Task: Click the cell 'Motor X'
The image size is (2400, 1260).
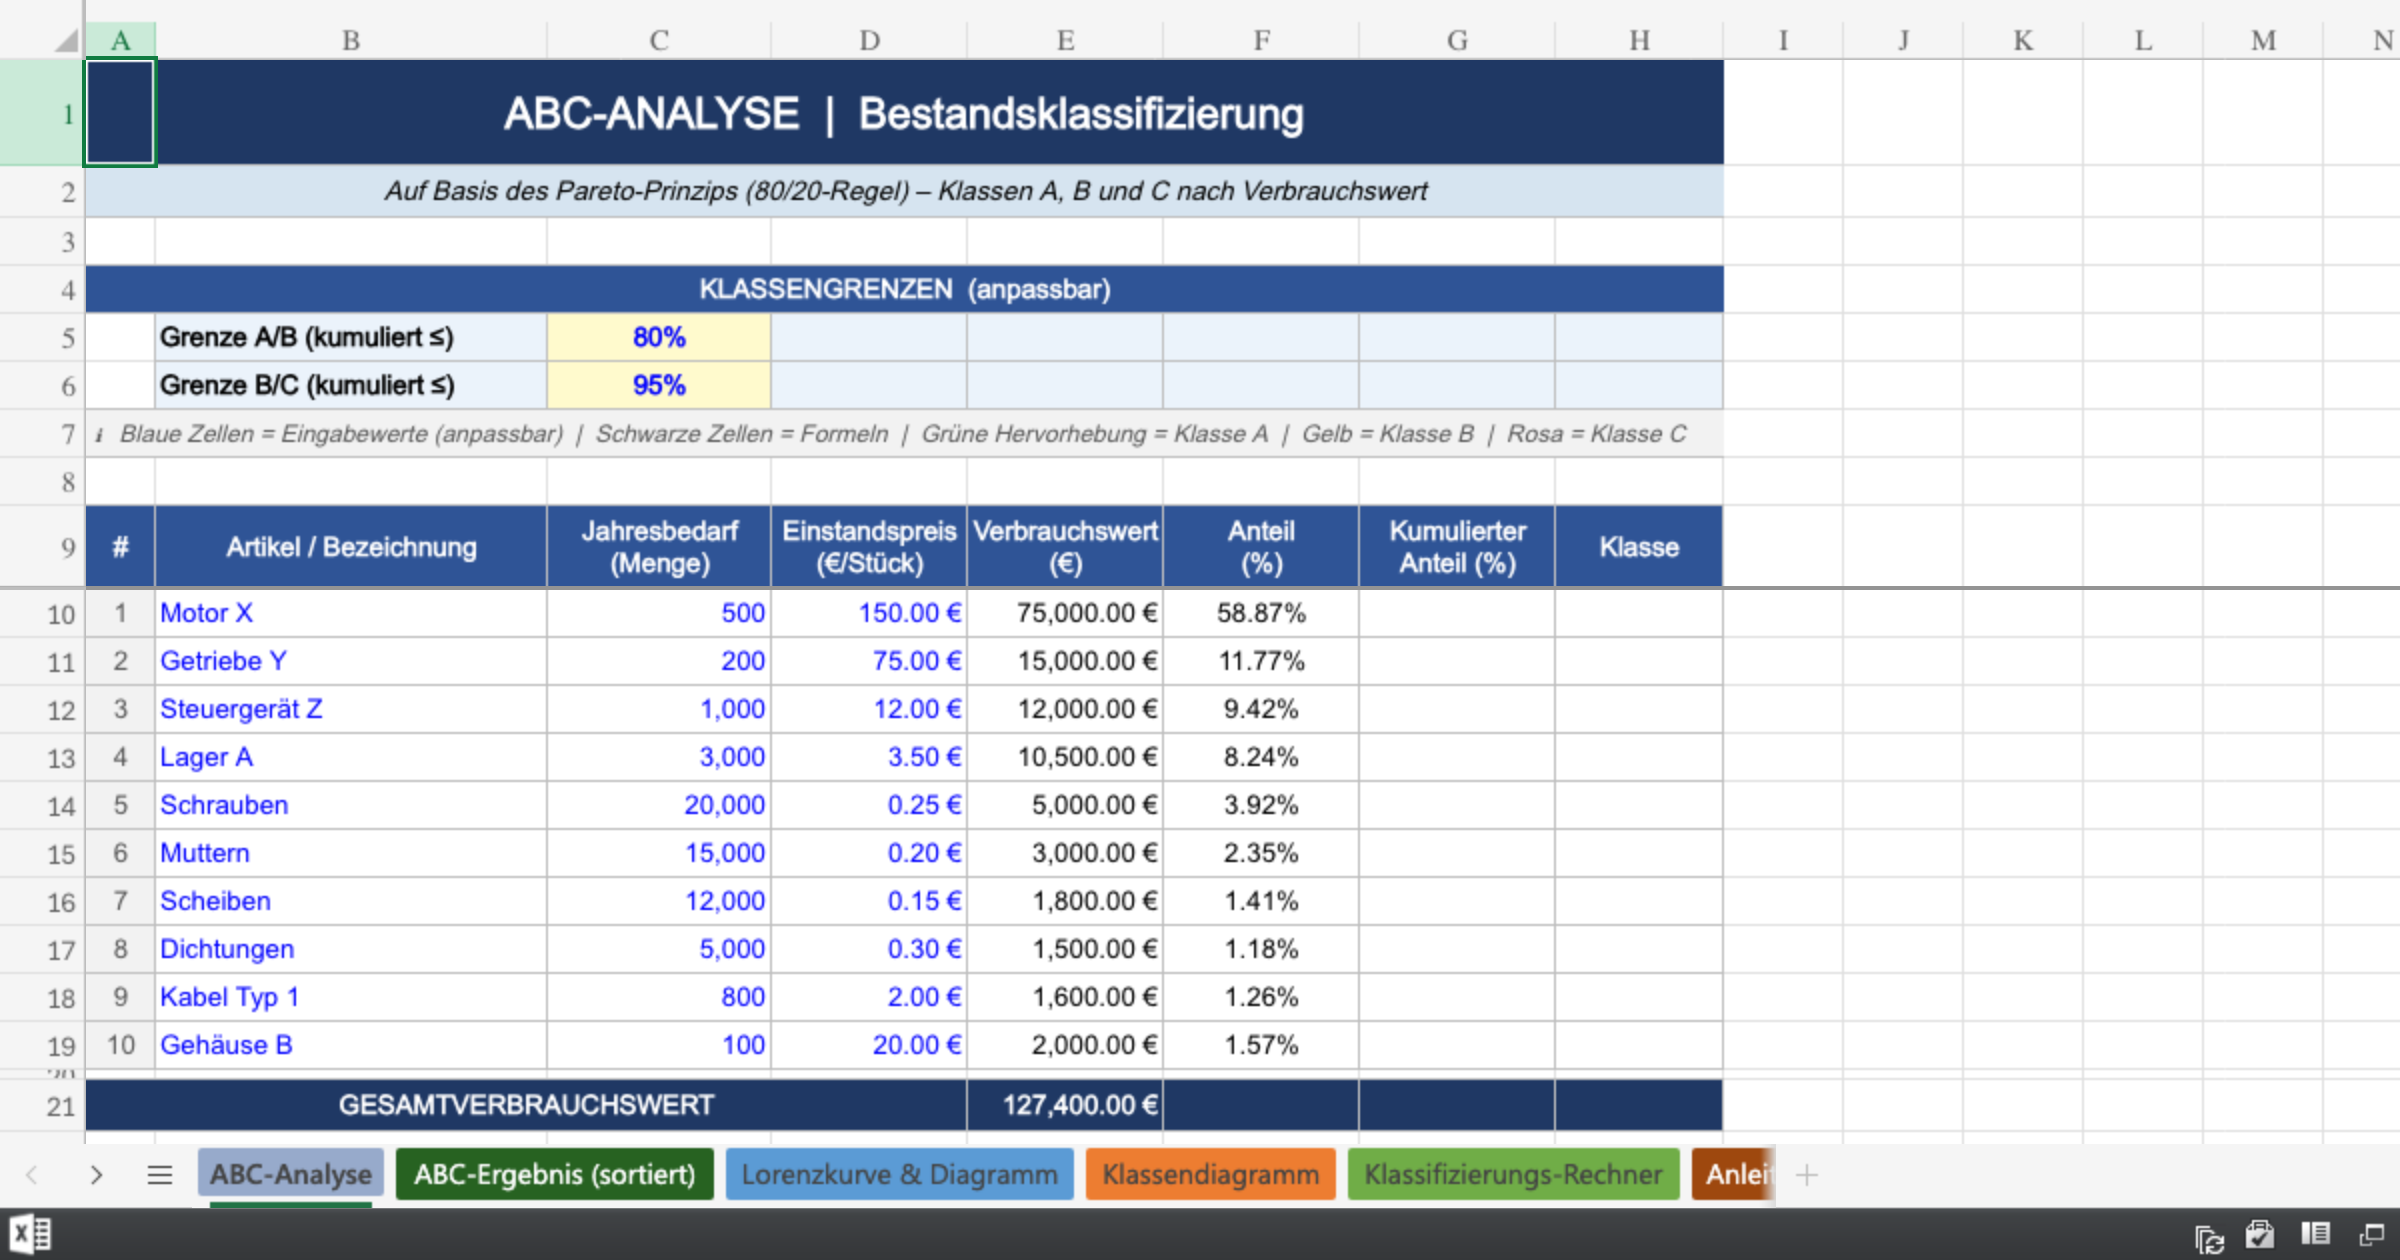Action: tap(351, 613)
